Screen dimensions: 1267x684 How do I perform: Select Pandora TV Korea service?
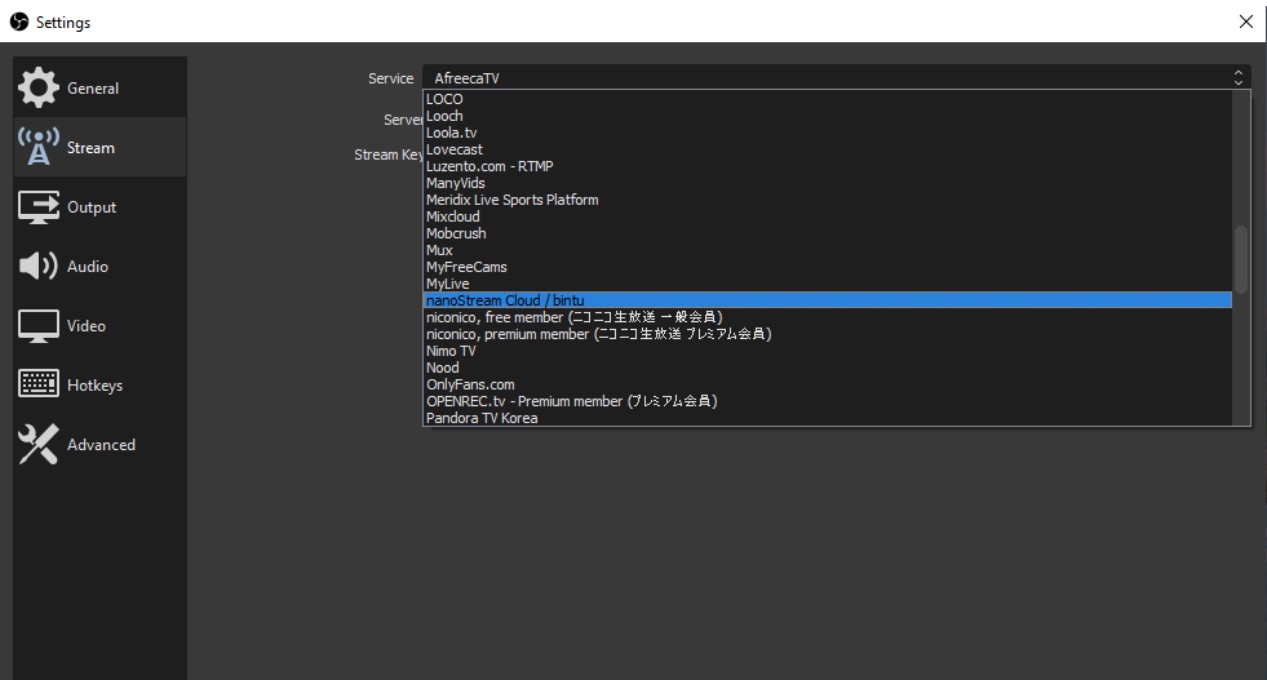[x=827, y=418]
